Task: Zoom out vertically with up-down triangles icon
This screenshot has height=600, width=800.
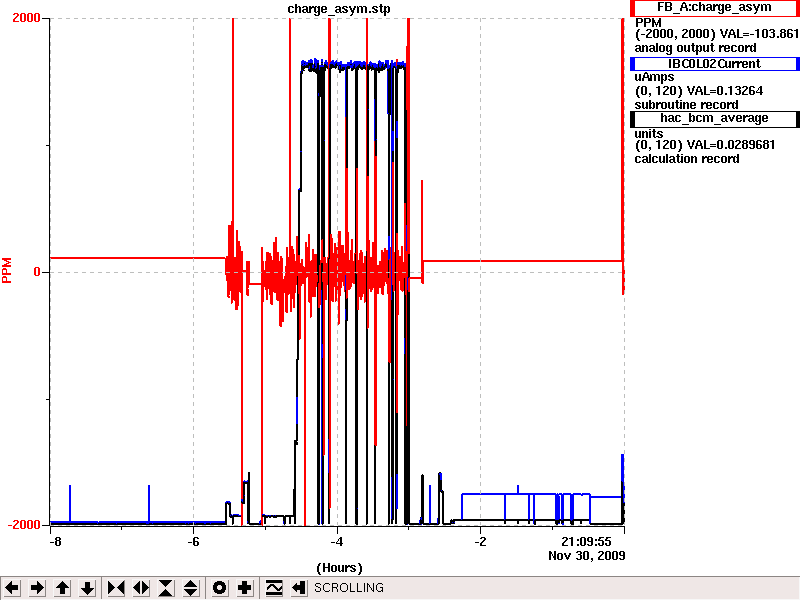Action: 191,588
